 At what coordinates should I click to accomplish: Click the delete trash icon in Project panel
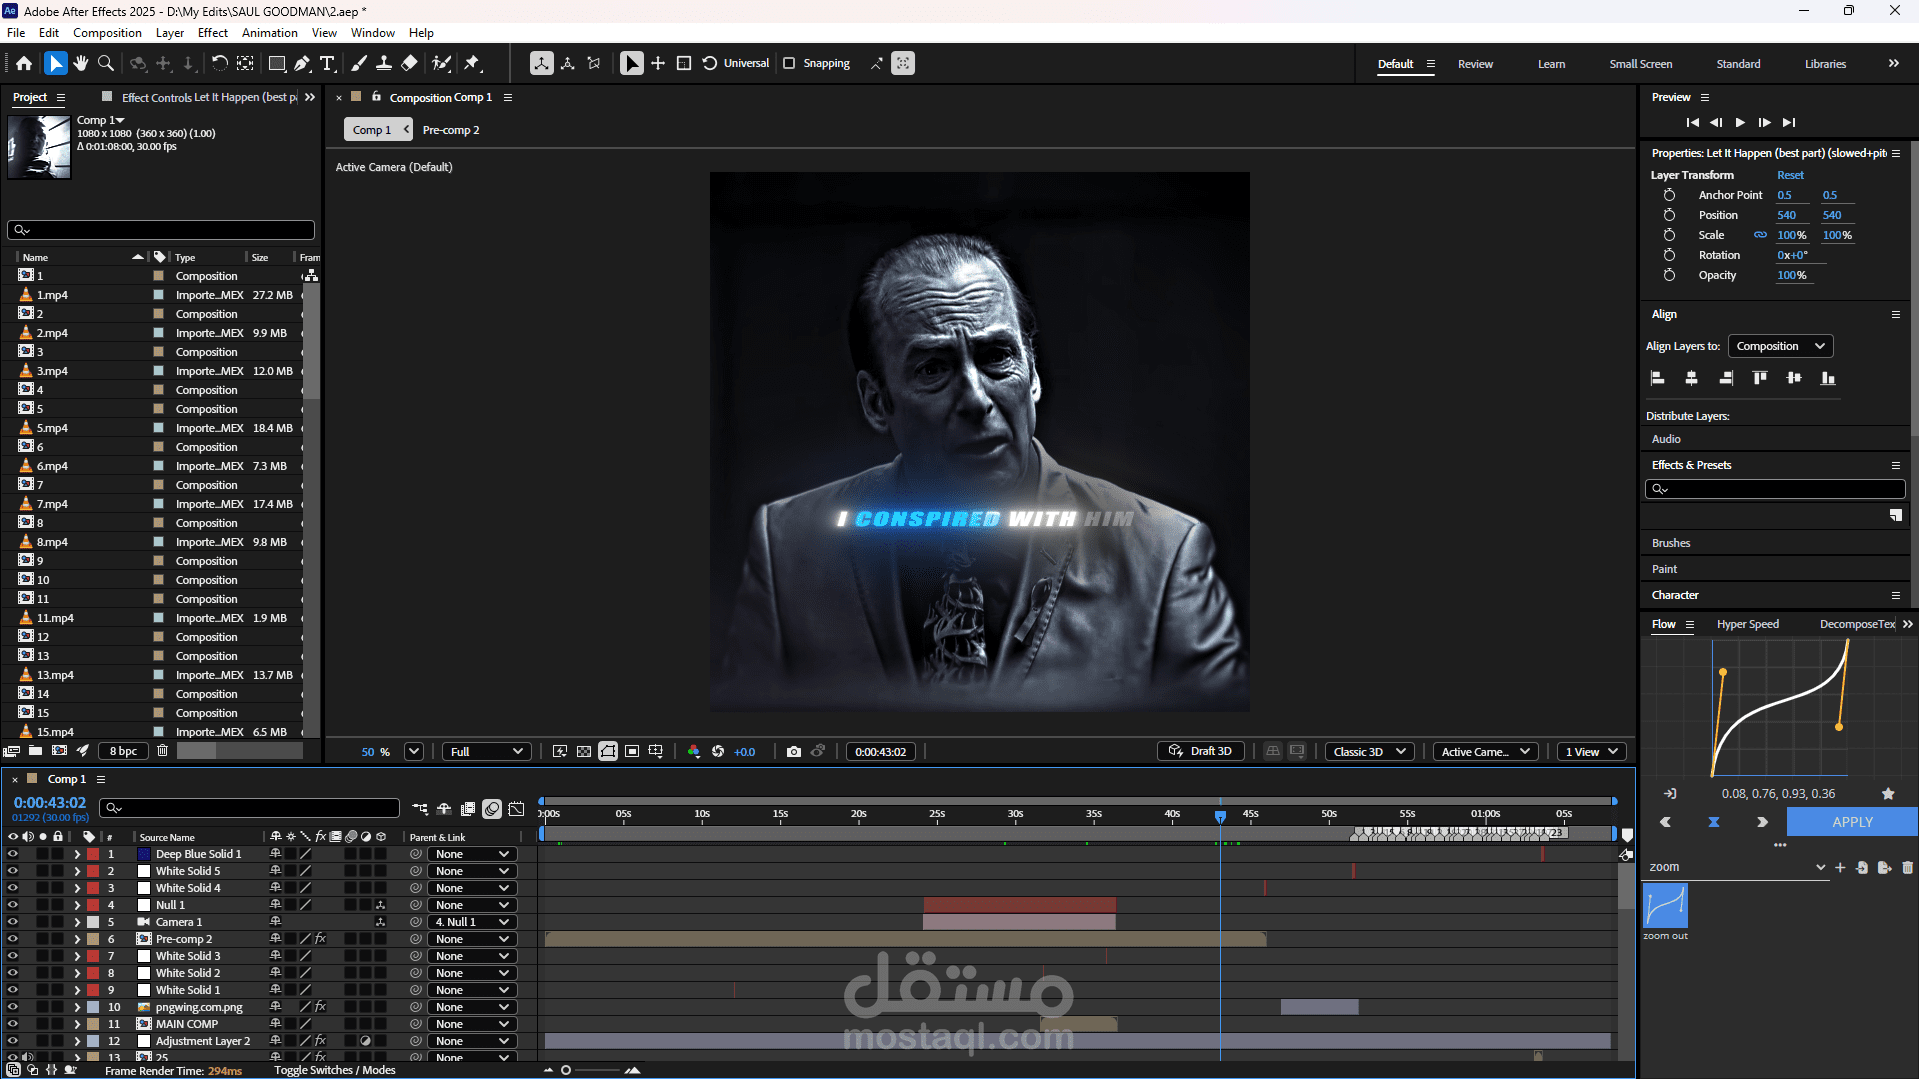pos(162,751)
